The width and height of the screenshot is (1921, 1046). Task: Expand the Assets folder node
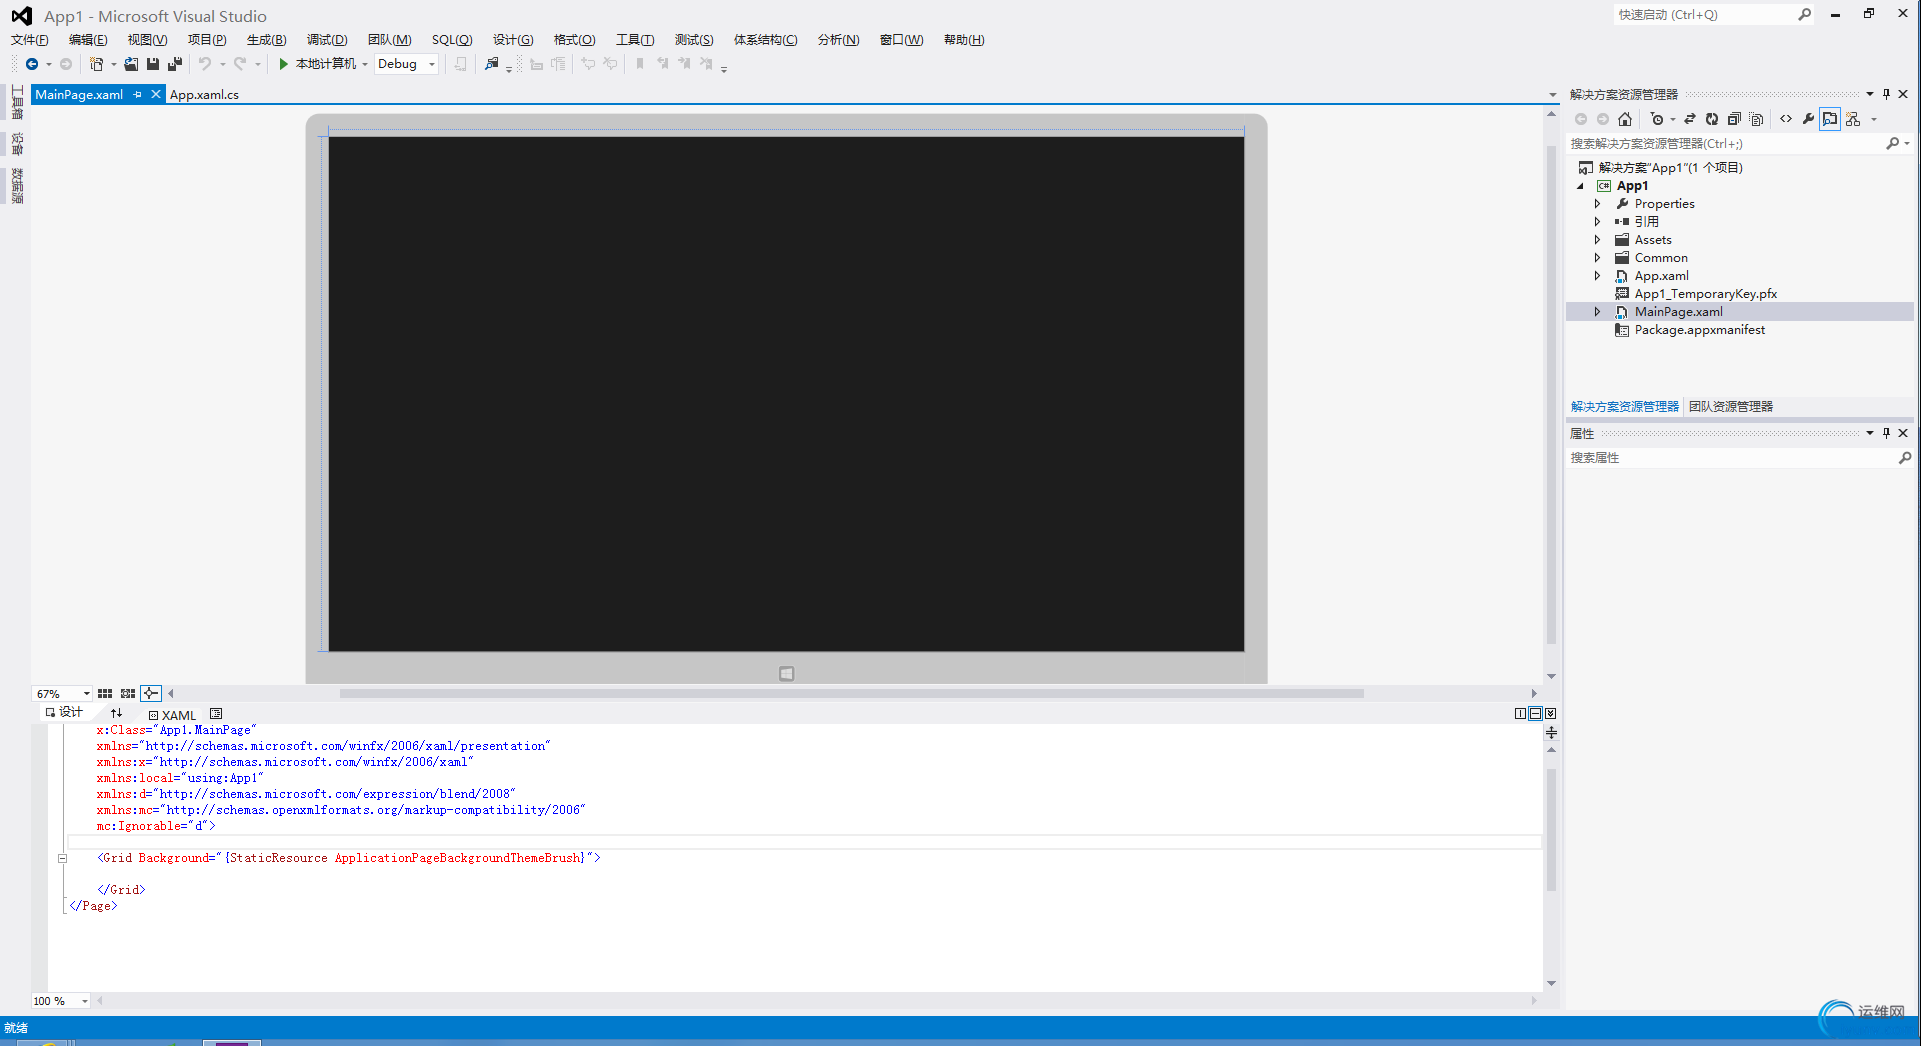pos(1598,239)
